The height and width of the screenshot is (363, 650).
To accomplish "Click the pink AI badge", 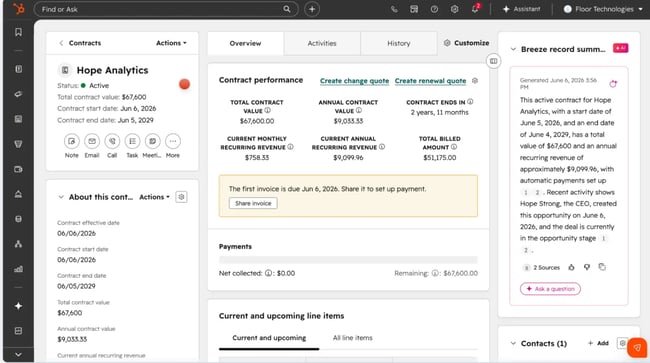I will pos(621,48).
